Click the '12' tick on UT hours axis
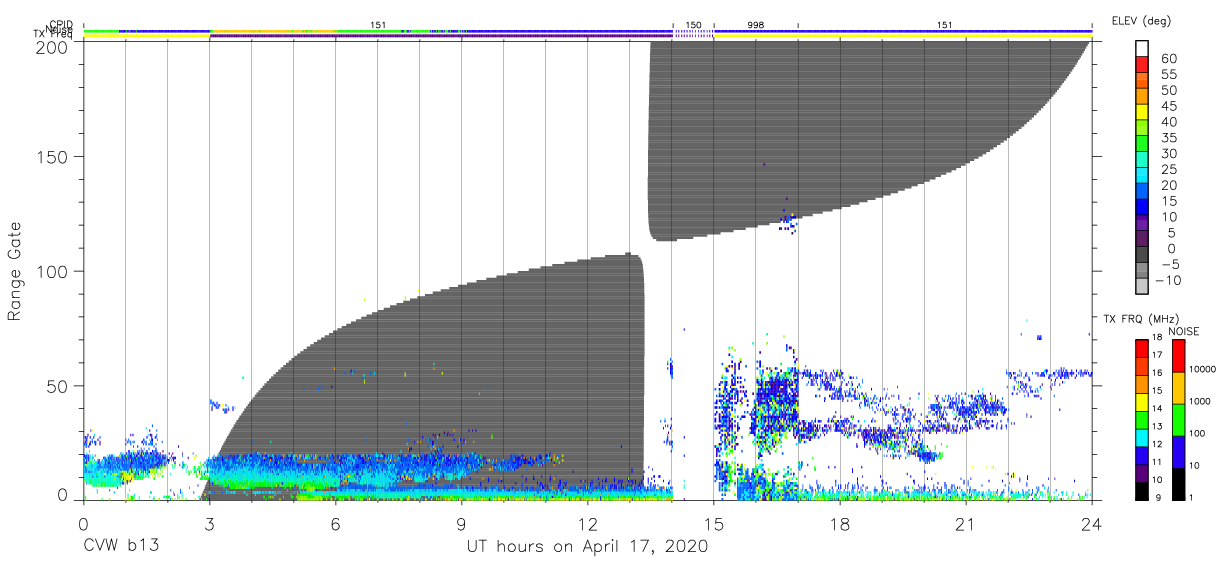 (x=588, y=522)
